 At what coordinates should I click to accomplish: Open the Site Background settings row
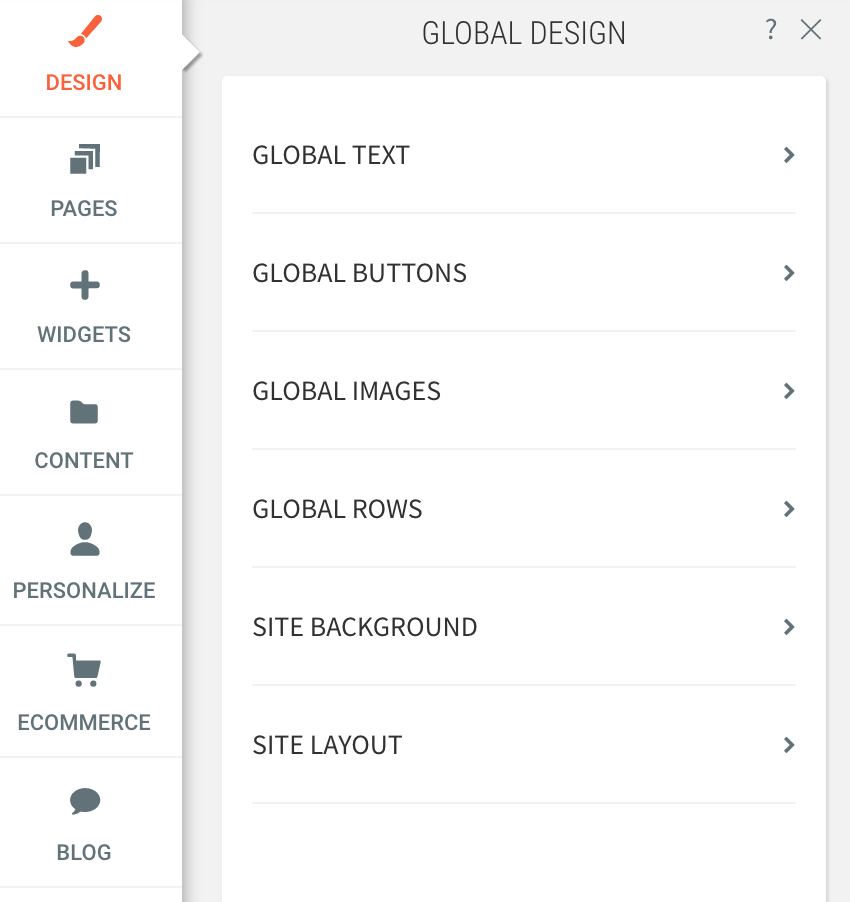524,627
